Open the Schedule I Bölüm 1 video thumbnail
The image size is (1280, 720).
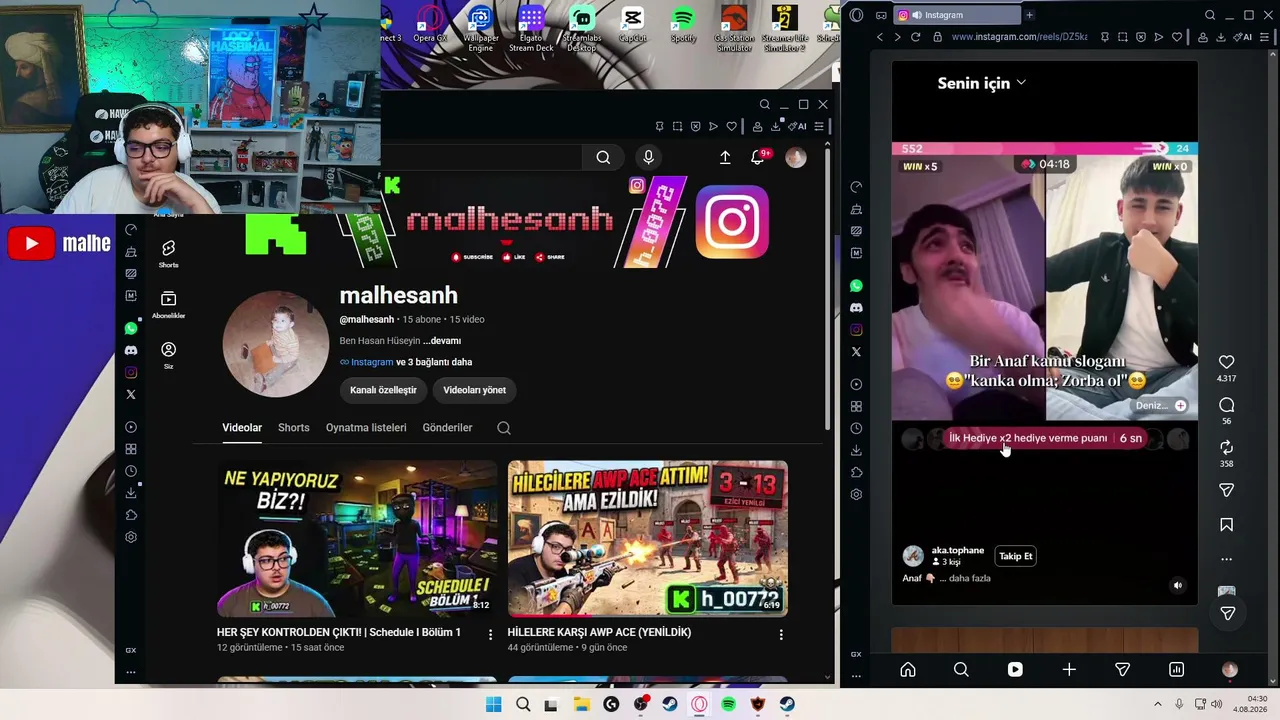[x=357, y=538]
